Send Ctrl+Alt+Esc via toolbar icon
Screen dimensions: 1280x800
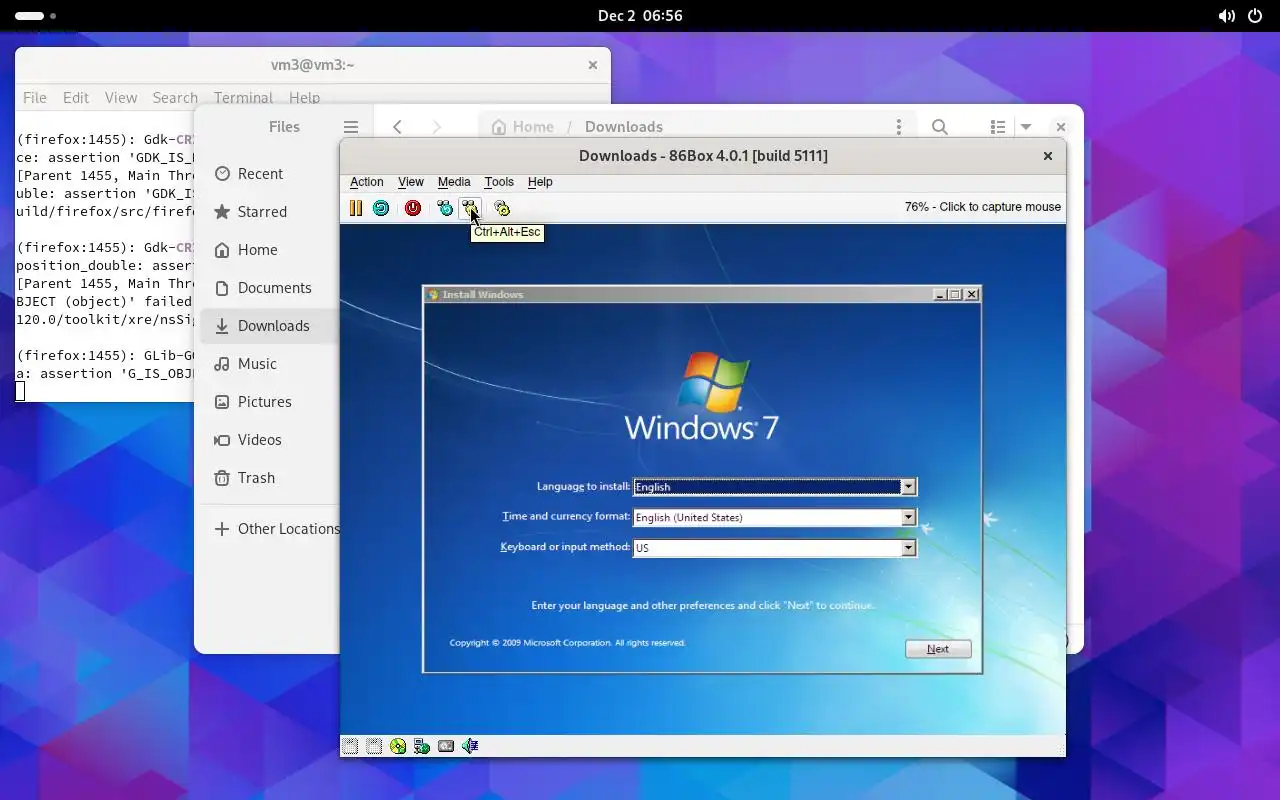click(x=470, y=208)
